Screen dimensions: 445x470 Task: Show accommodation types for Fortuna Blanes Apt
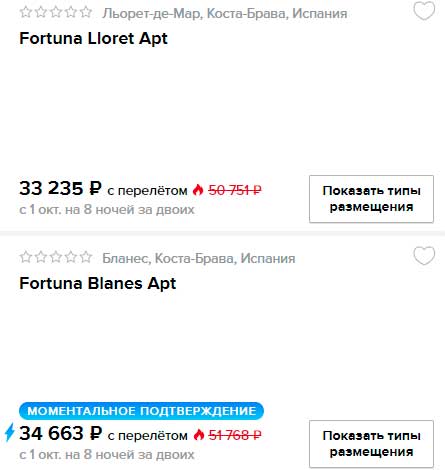pyautogui.click(x=371, y=444)
